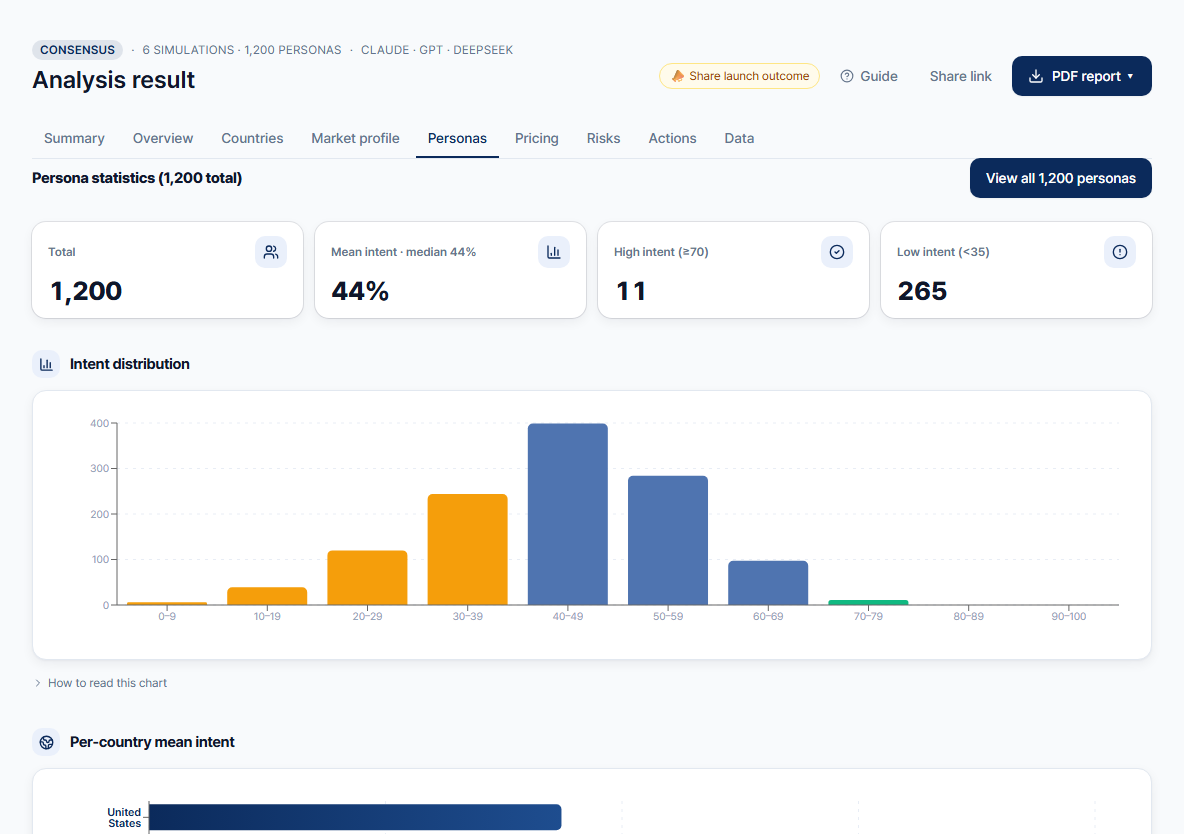The width and height of the screenshot is (1184, 834).
Task: Click the 0–9 intent bar
Action: point(167,603)
